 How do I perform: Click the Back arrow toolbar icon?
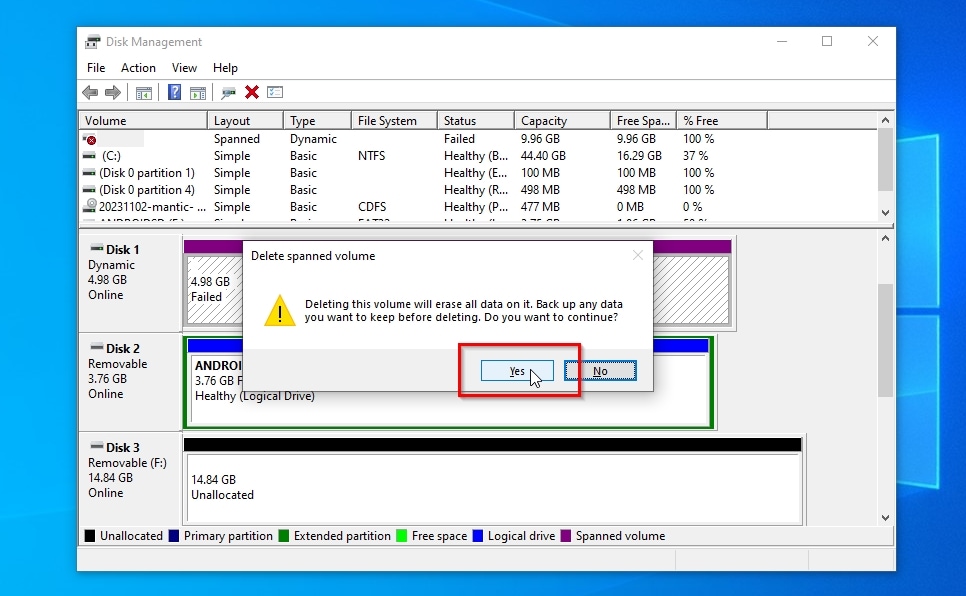[90, 93]
